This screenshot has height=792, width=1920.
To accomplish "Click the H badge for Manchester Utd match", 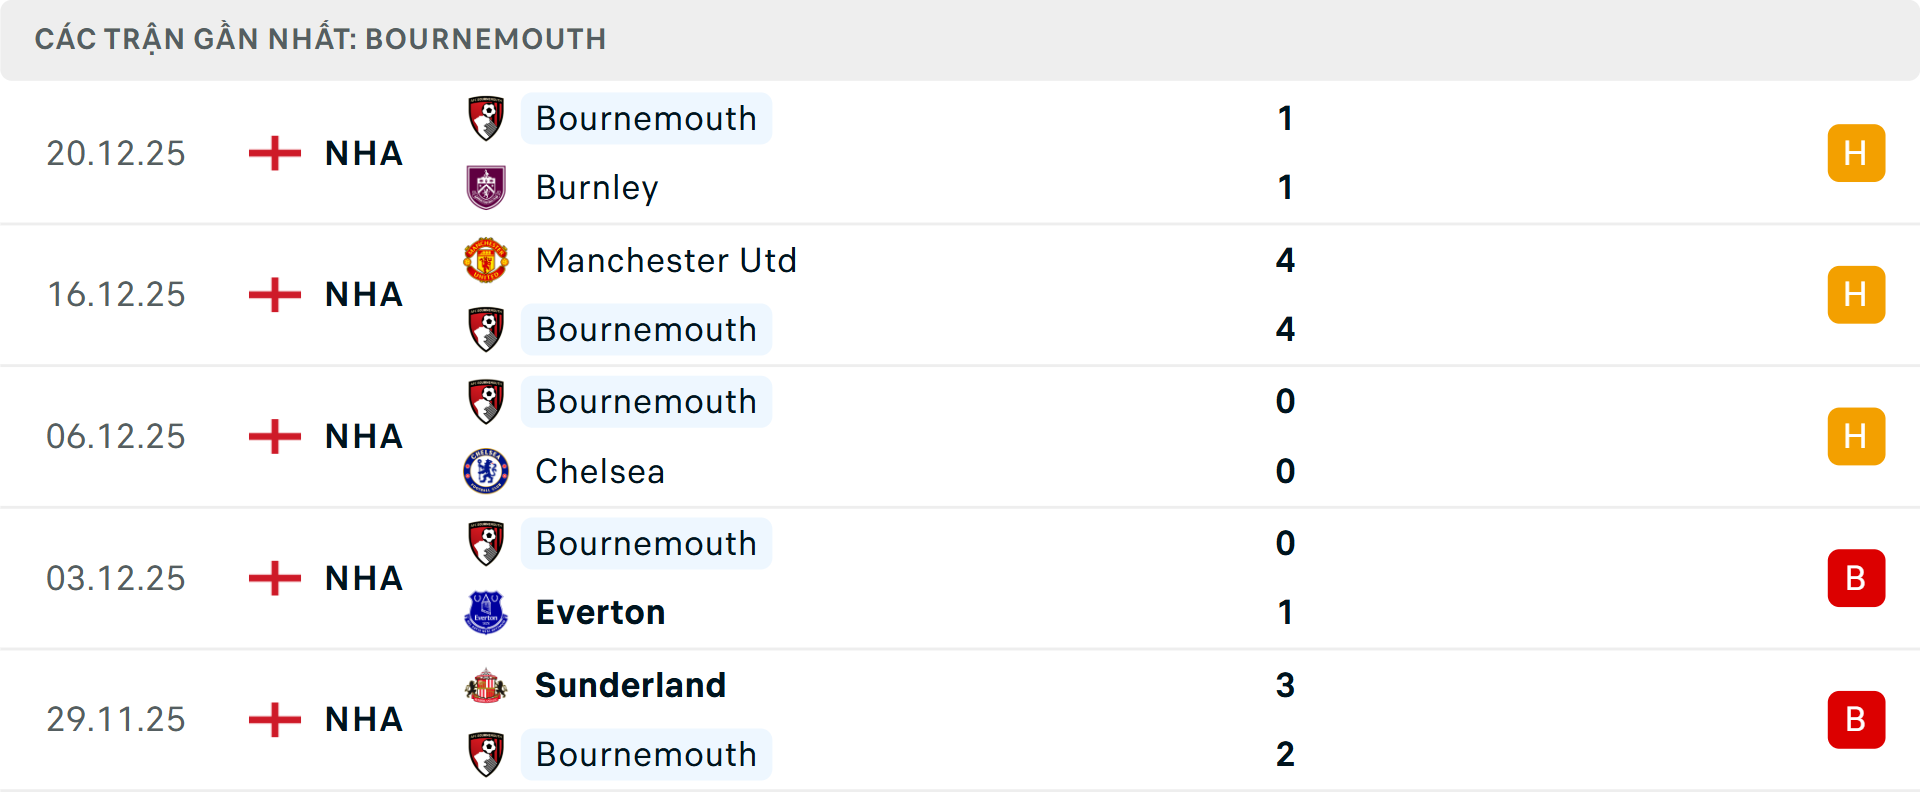I will 1856,295.
